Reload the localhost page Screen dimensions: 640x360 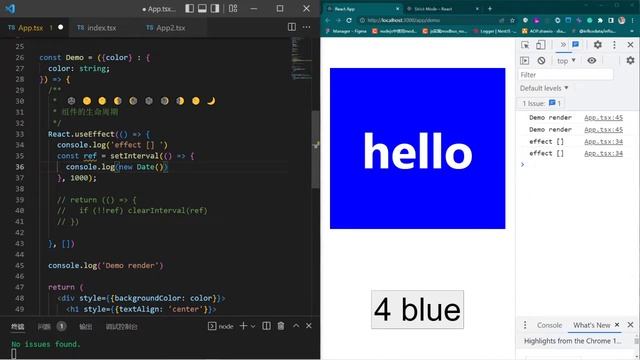click(349, 20)
